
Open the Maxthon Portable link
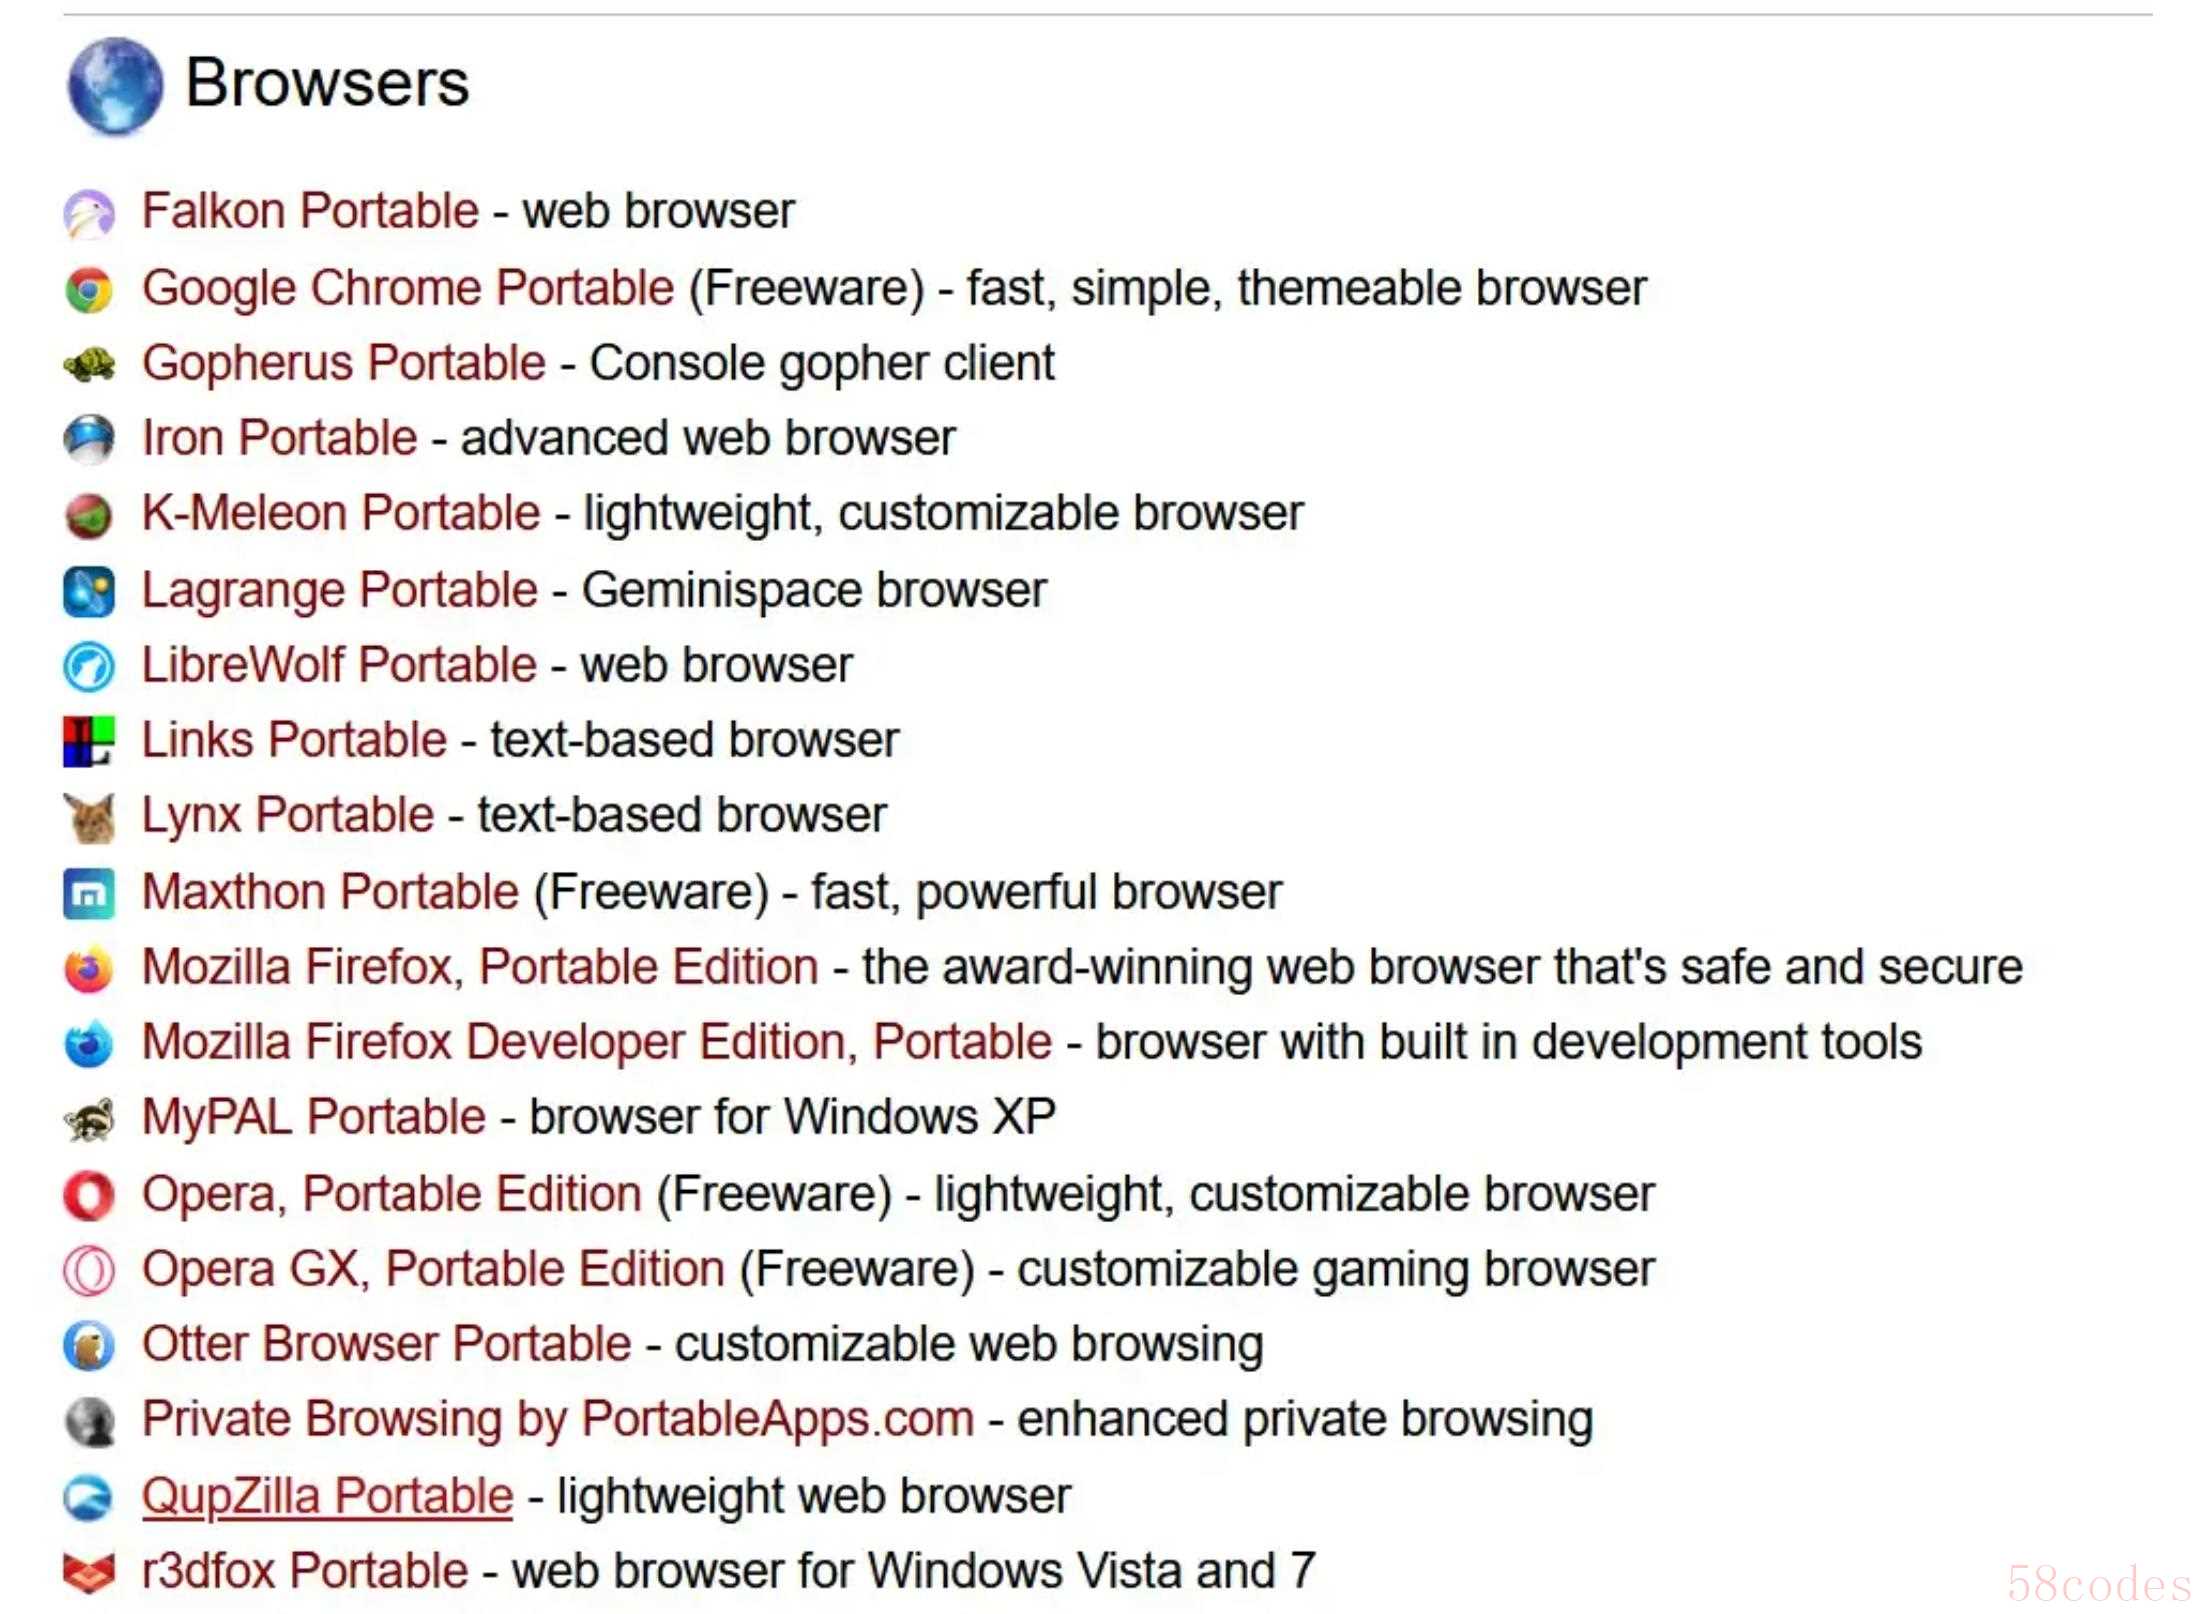(x=331, y=892)
